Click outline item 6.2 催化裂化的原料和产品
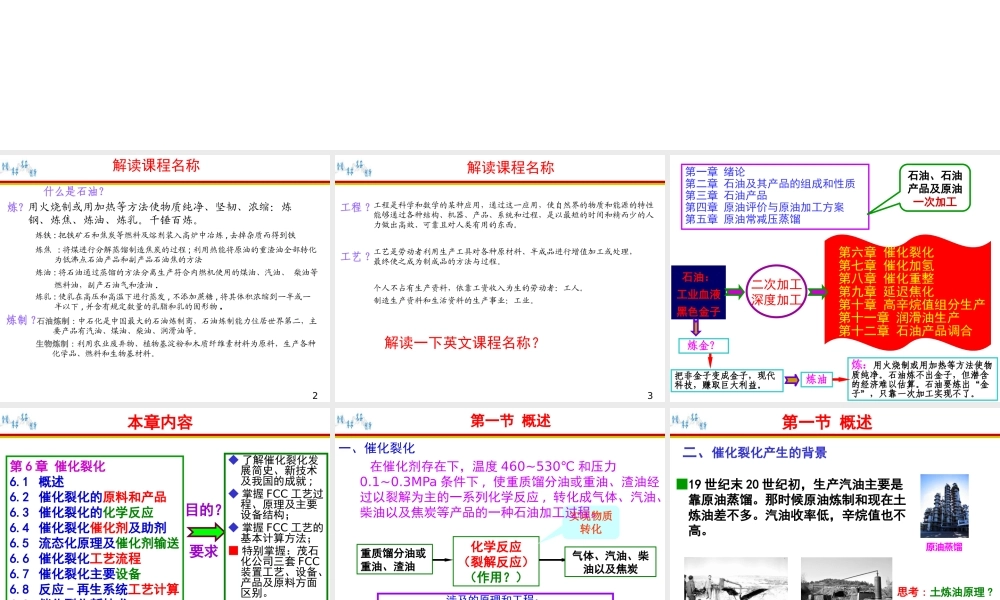Screen dimensions: 1000x600 (87, 497)
